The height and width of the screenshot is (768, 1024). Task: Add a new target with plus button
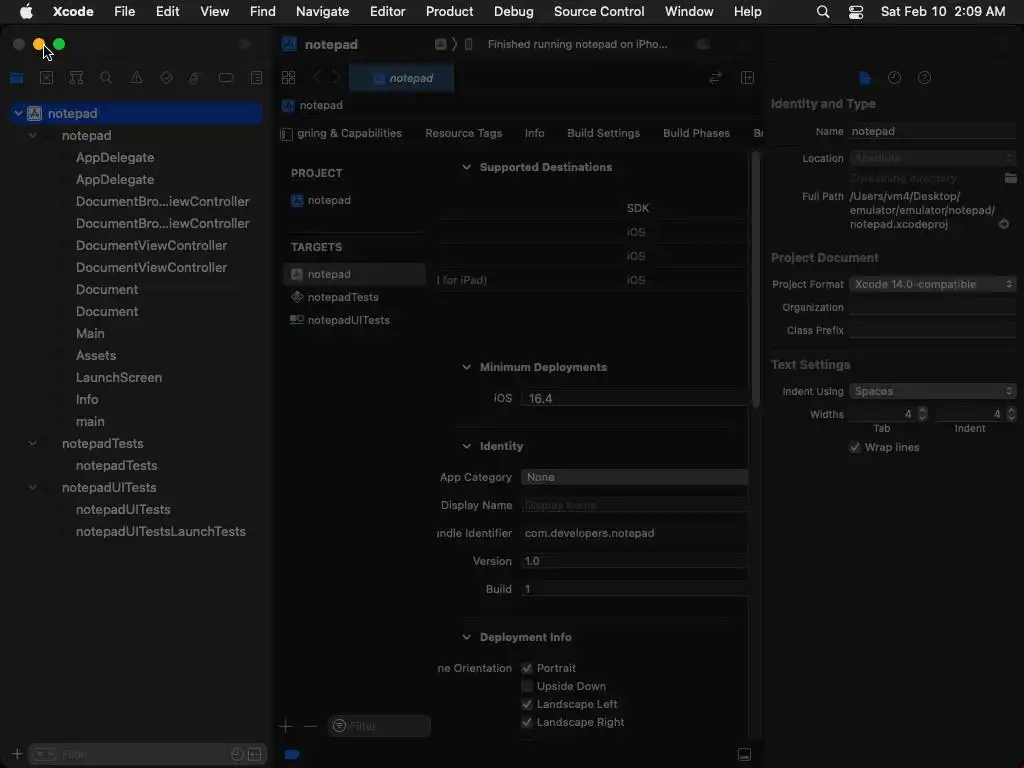pos(285,726)
